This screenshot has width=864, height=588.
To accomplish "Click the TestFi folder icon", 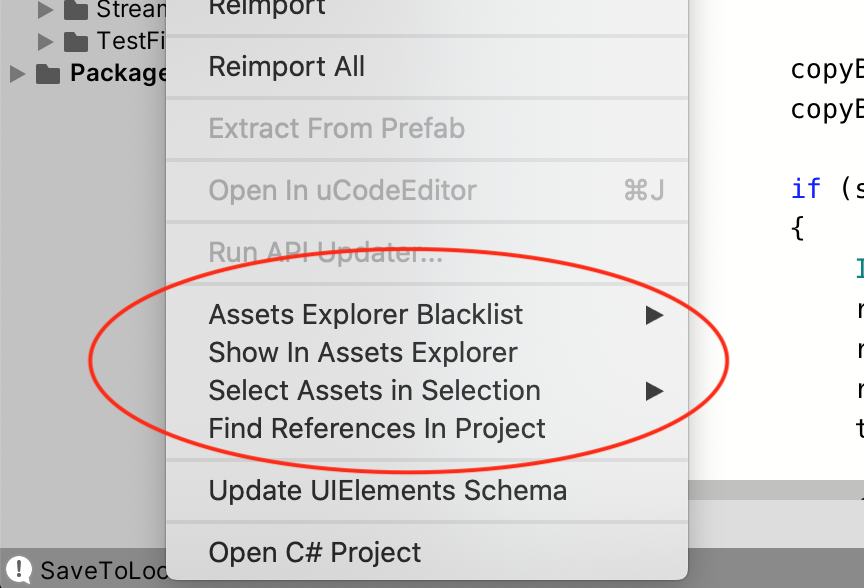I will (75, 41).
